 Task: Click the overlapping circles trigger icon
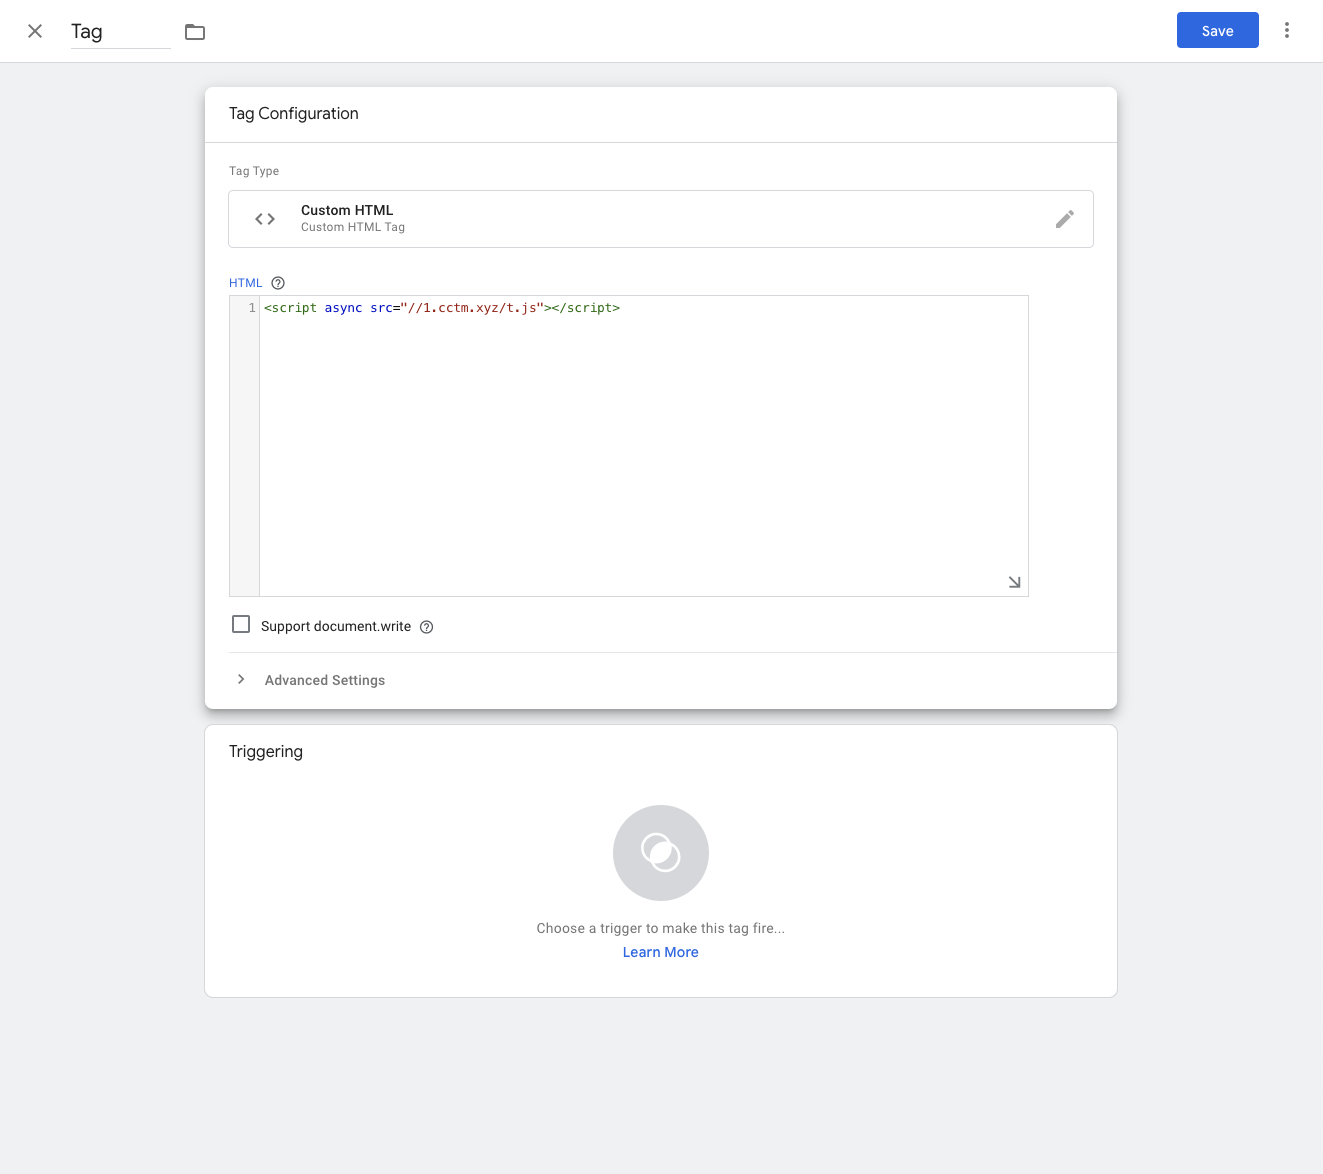tap(660, 853)
